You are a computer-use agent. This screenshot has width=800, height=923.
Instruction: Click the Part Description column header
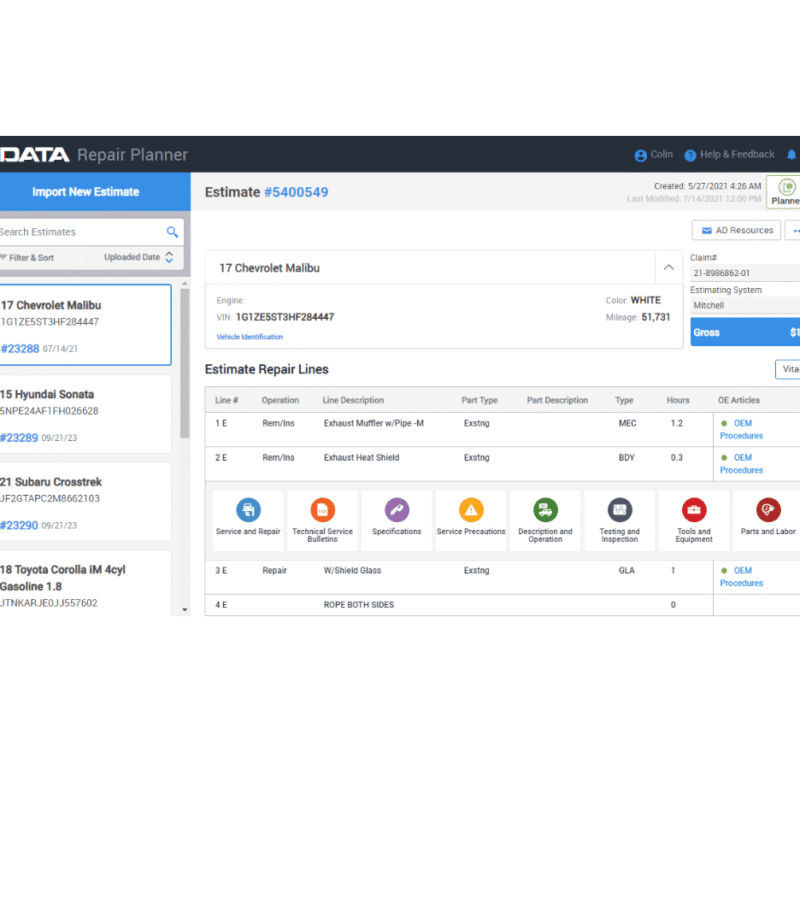pos(557,400)
